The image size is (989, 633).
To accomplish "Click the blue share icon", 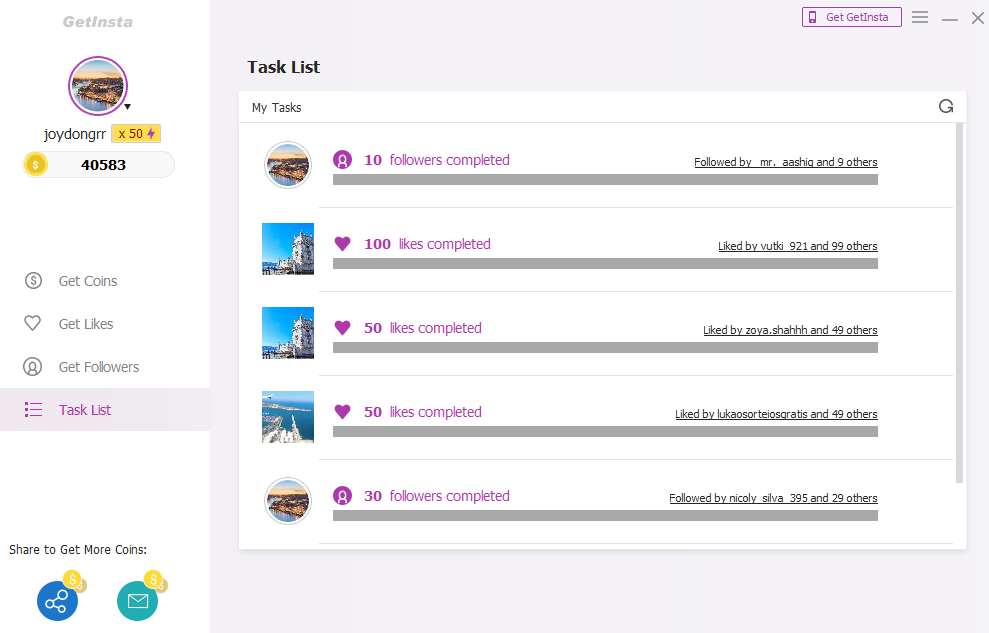I will click(57, 601).
